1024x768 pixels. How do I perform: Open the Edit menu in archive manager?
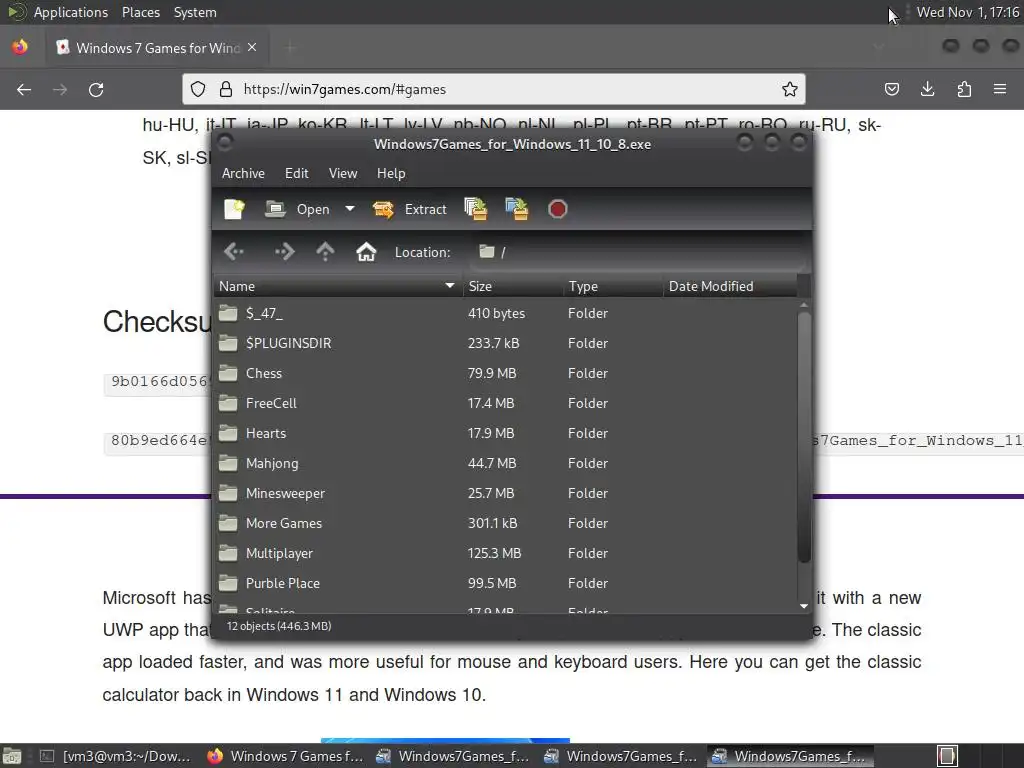tap(296, 173)
